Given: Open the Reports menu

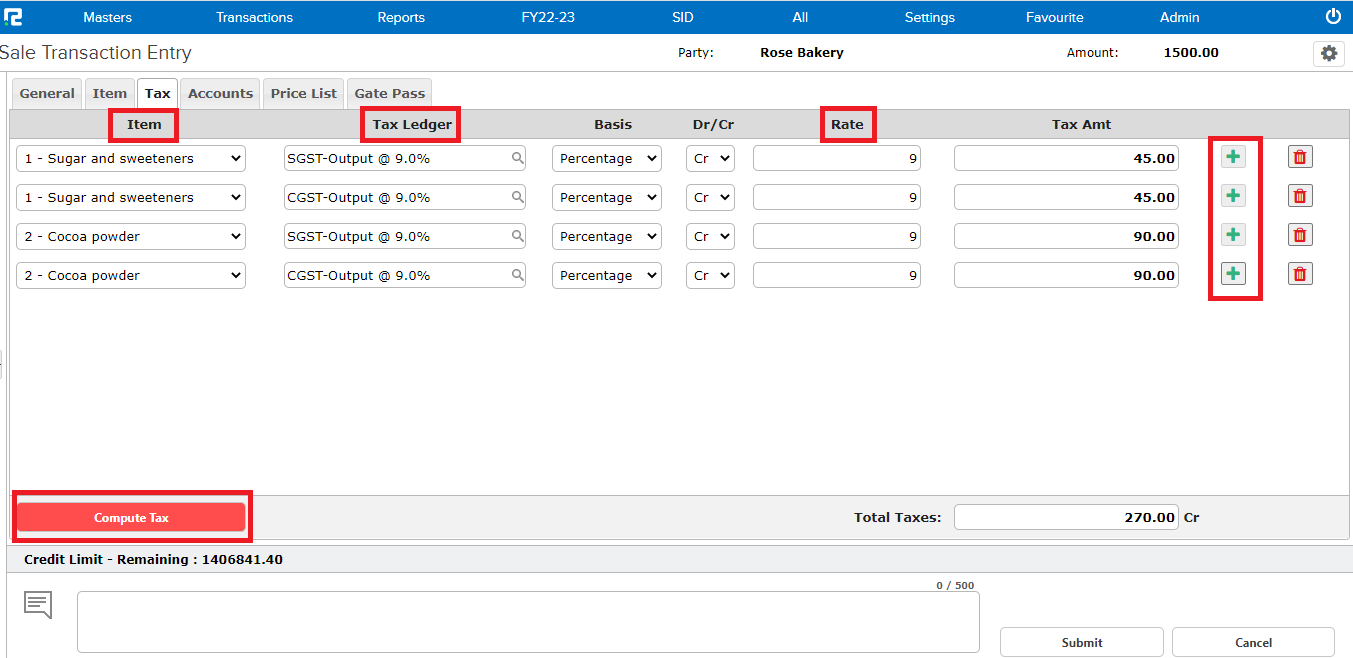Looking at the screenshot, I should coord(401,17).
